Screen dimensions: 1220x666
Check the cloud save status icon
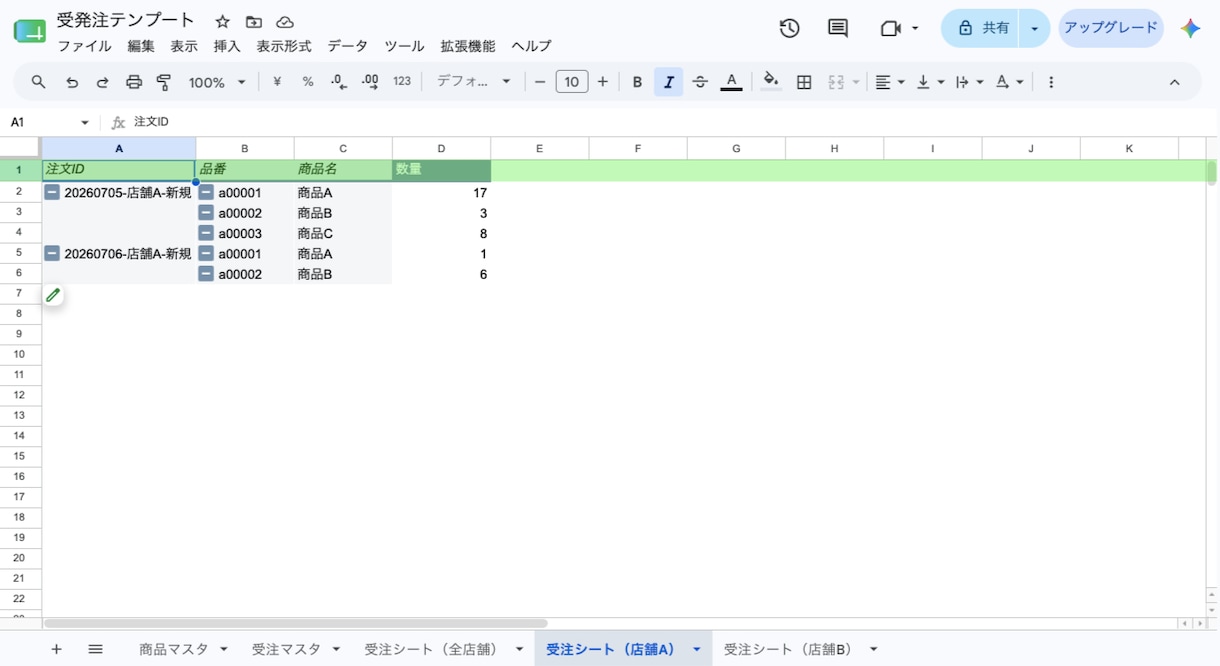[x=285, y=21]
